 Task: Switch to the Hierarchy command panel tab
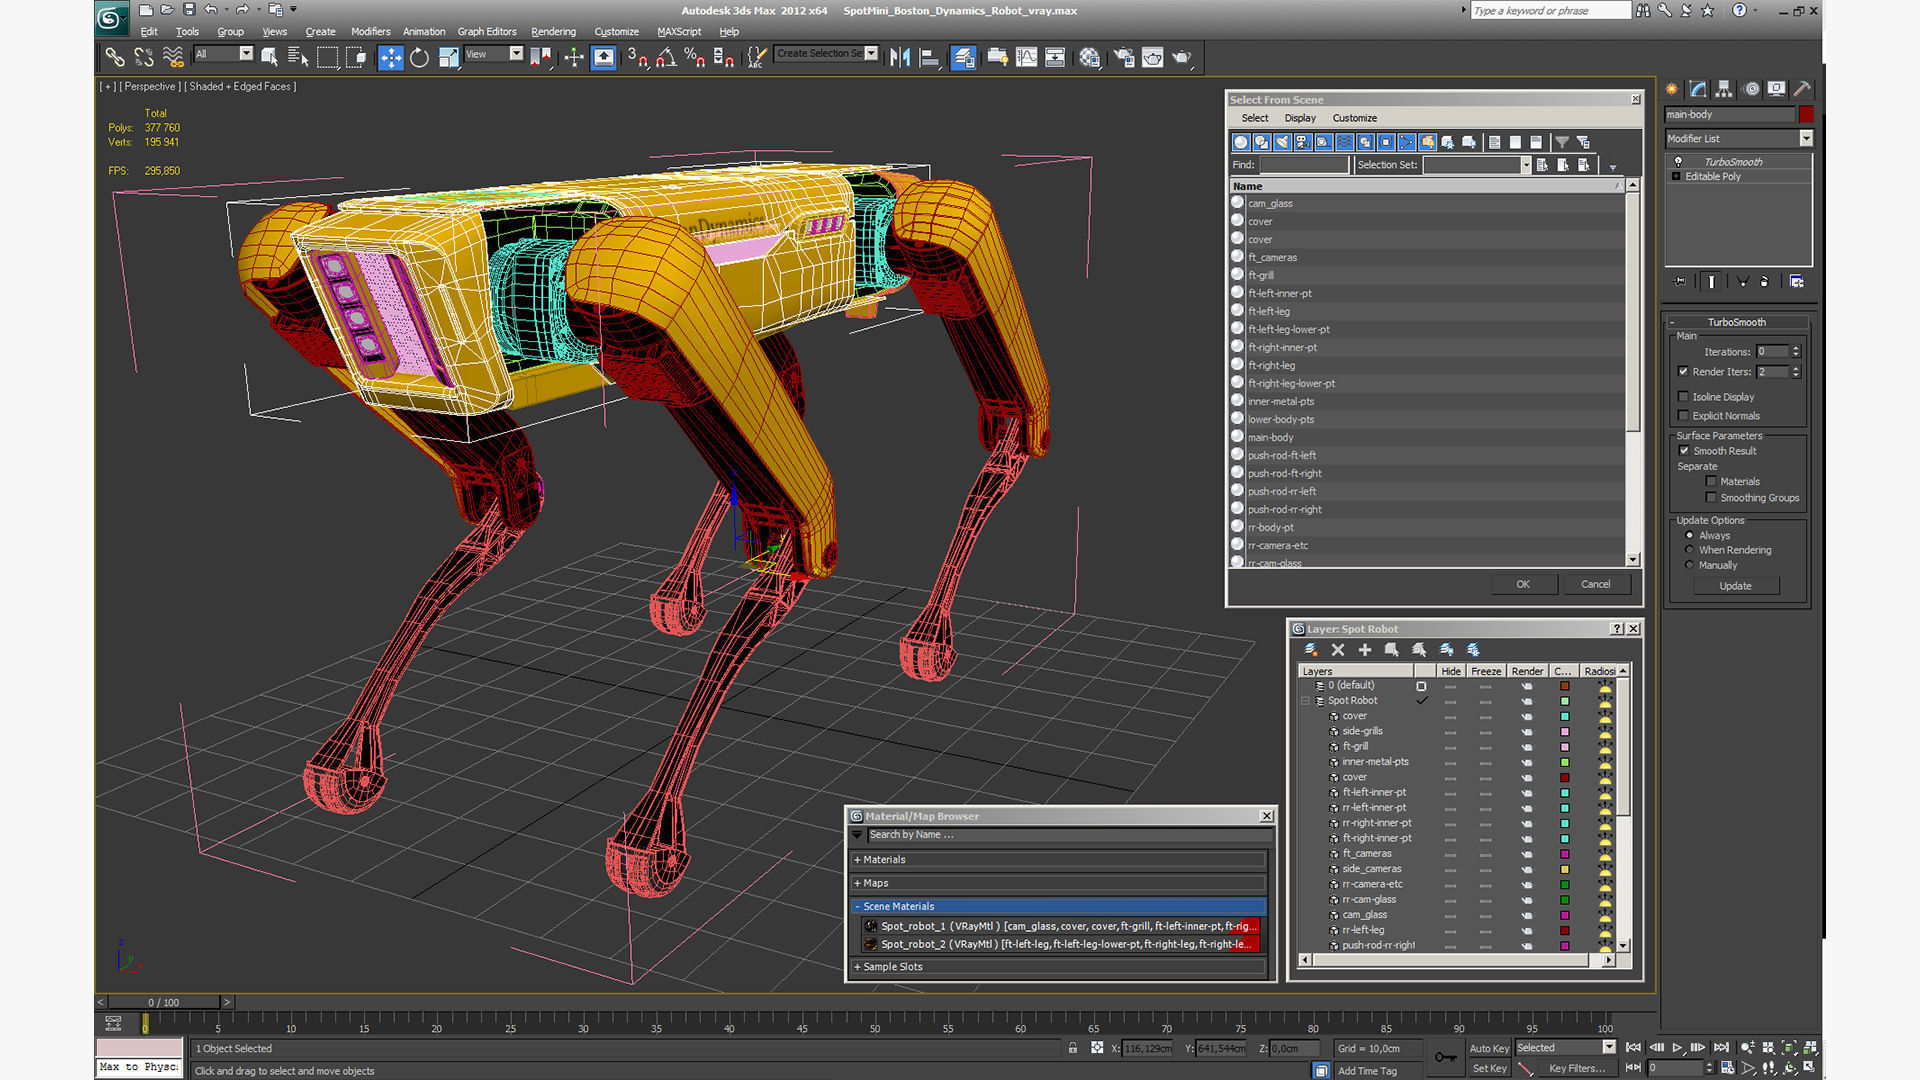click(x=1724, y=89)
